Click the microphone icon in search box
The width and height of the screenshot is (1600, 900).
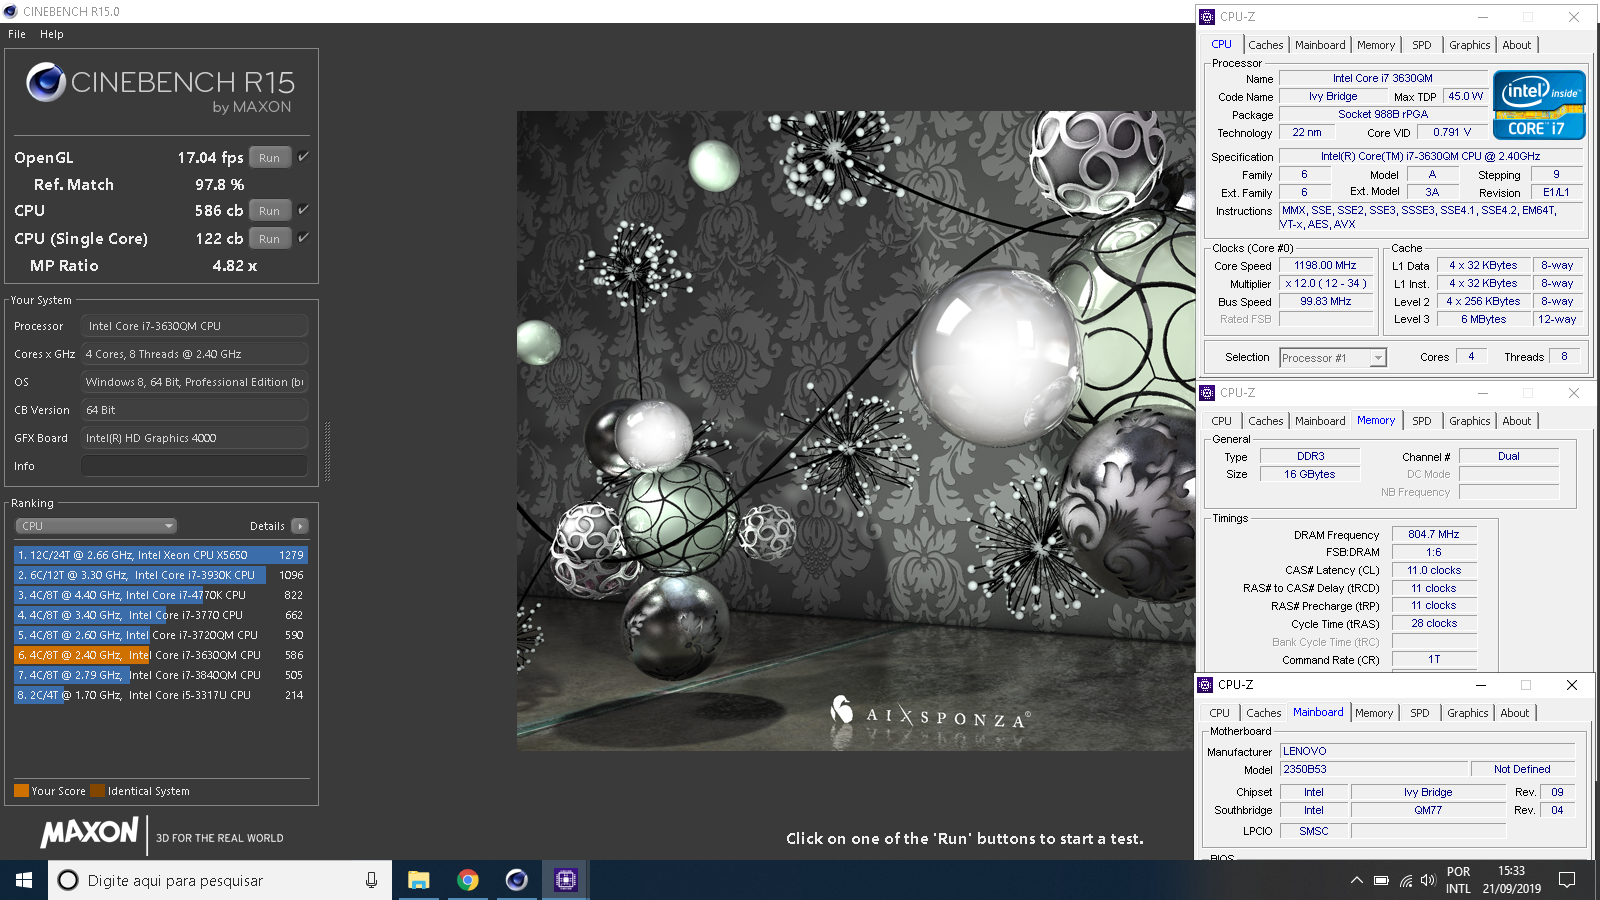[x=371, y=880]
